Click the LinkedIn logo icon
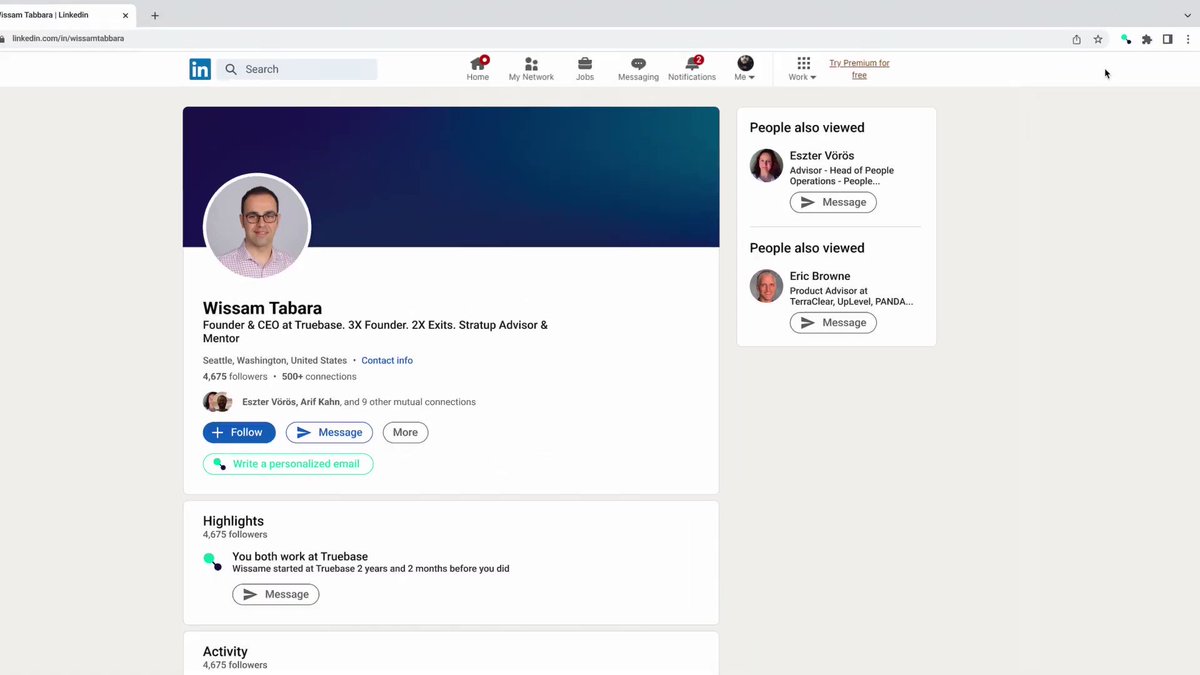Screen dimensions: 1200x675 [200, 69]
